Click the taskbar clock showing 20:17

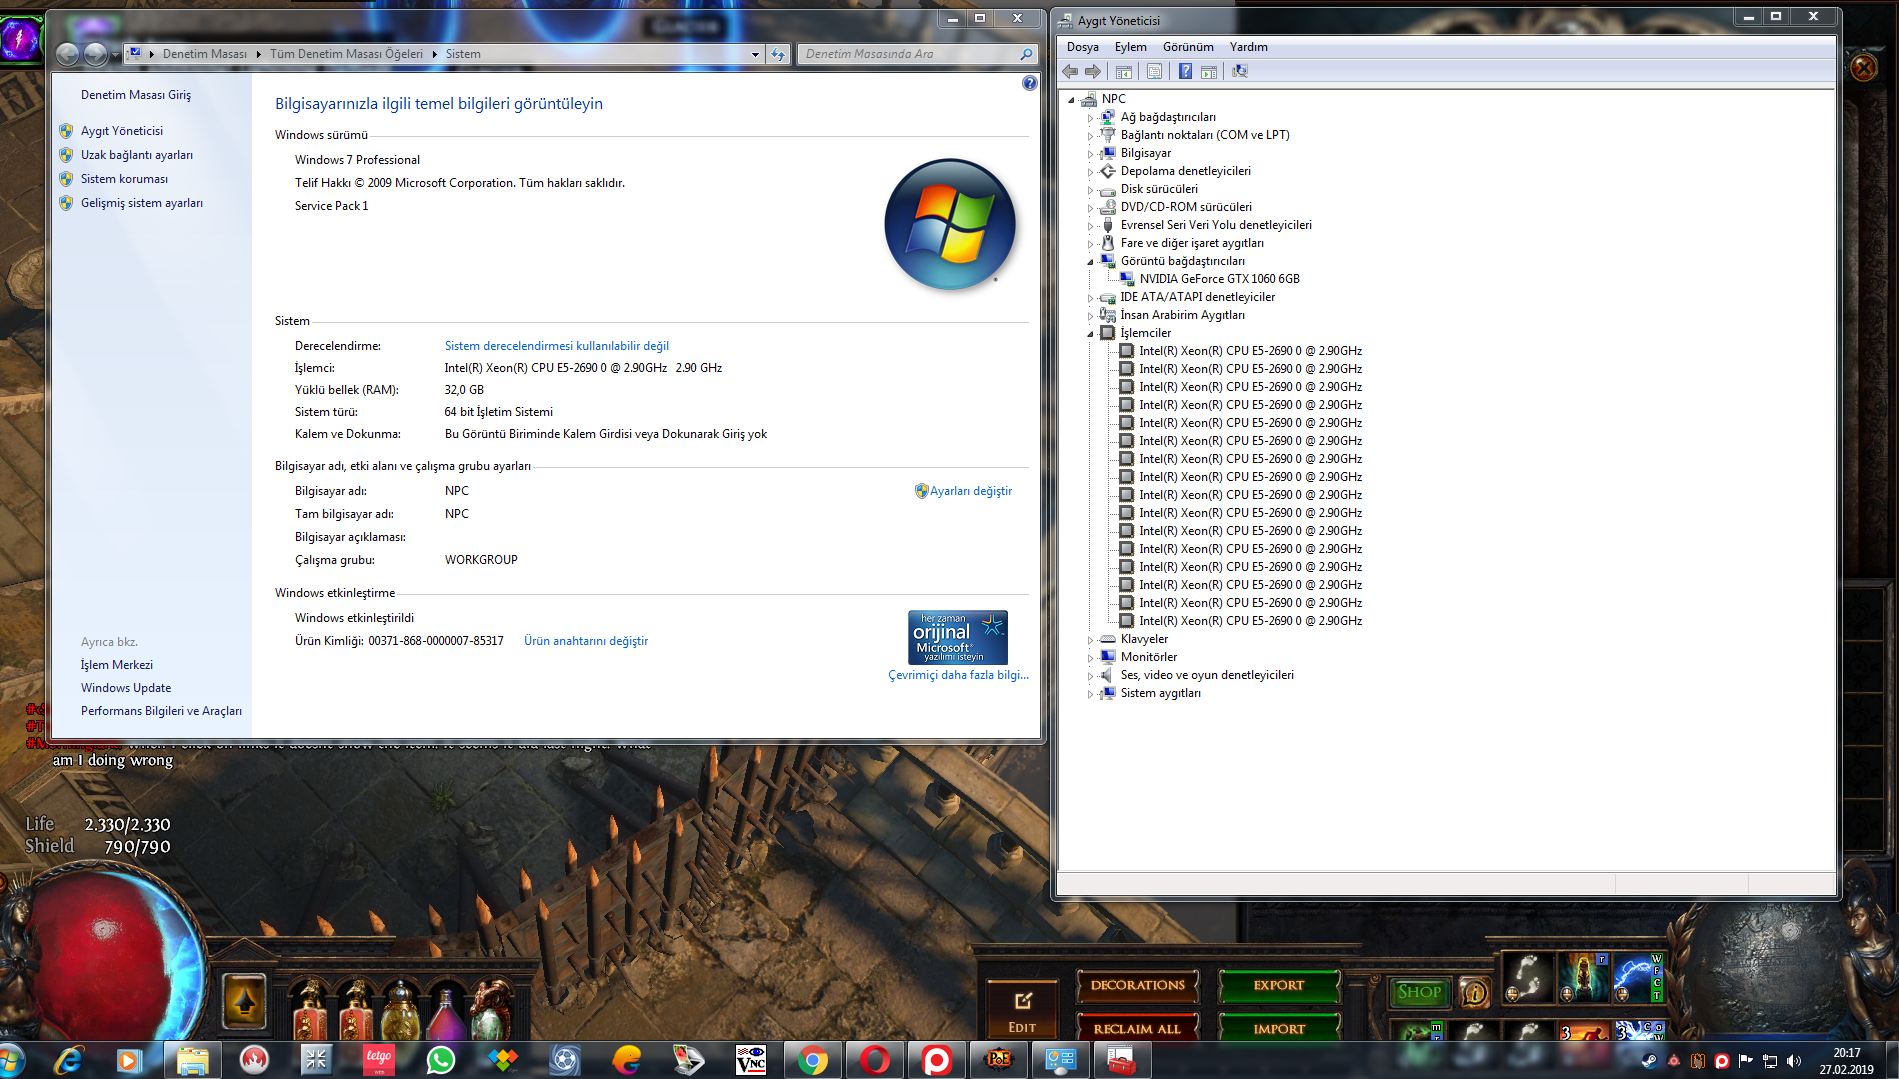(1847, 1061)
